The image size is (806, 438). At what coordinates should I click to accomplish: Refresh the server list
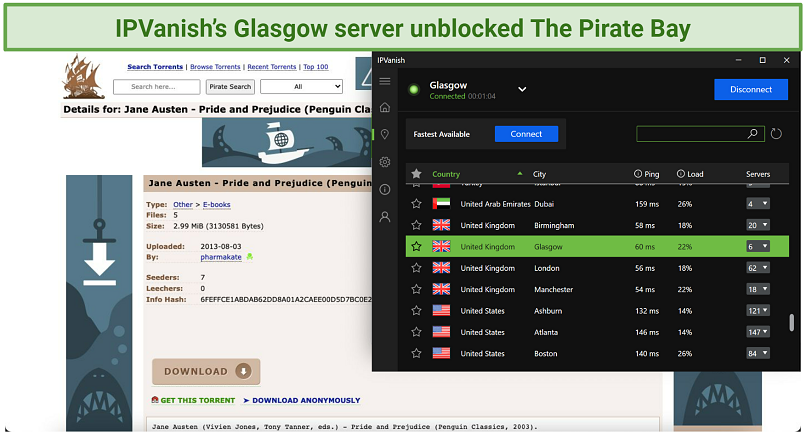click(x=776, y=134)
